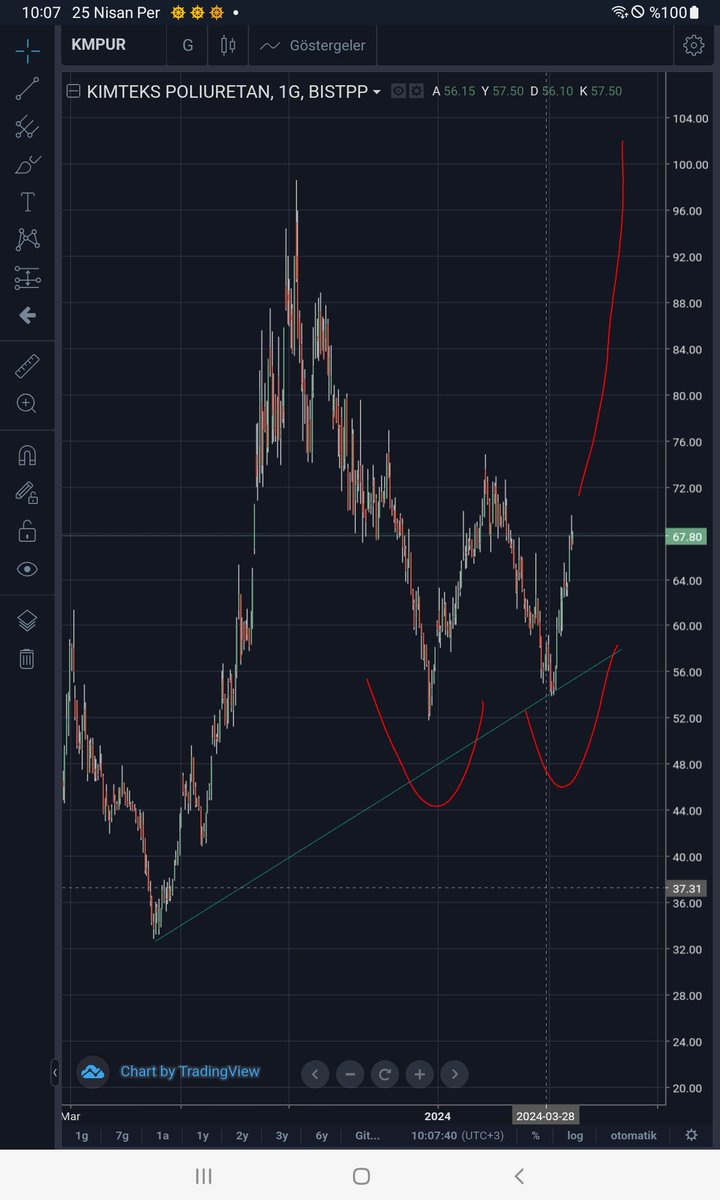Open Android recent apps button
This screenshot has height=1200, width=720.
coord(204,1176)
